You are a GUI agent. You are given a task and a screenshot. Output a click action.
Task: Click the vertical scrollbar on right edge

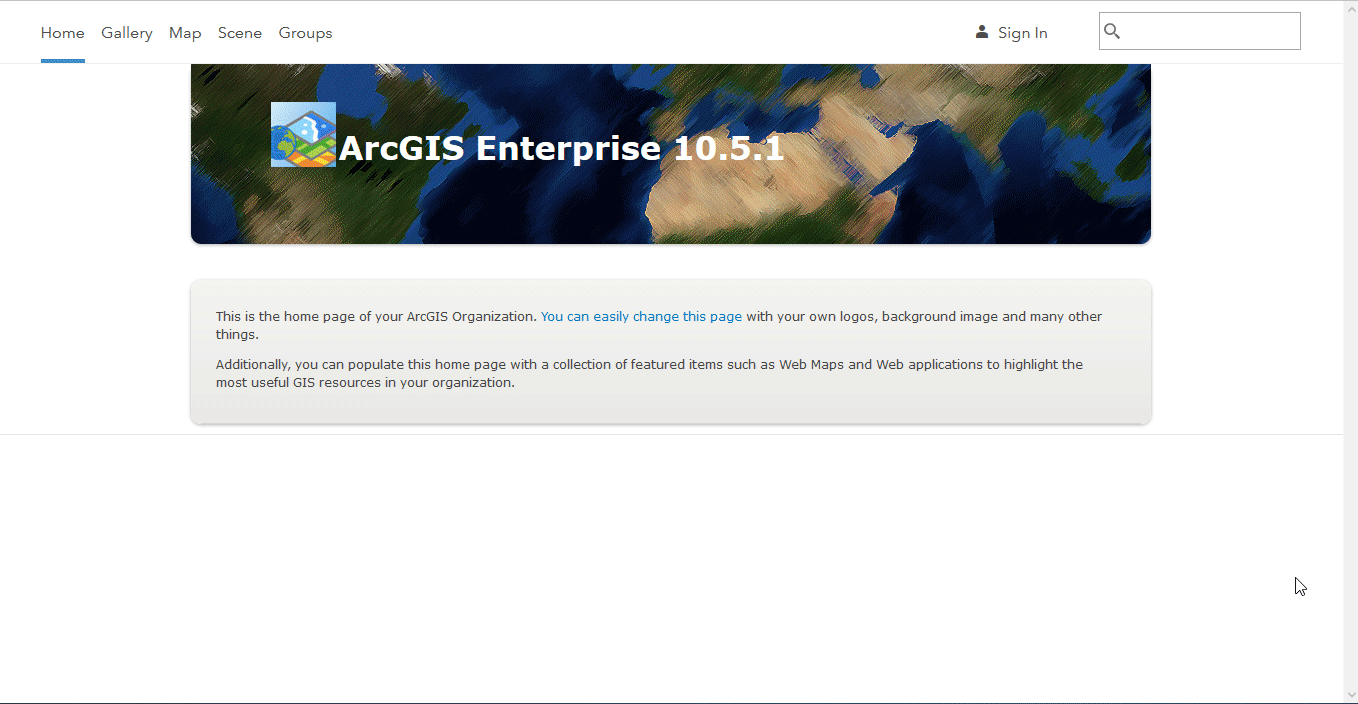tap(1350, 352)
